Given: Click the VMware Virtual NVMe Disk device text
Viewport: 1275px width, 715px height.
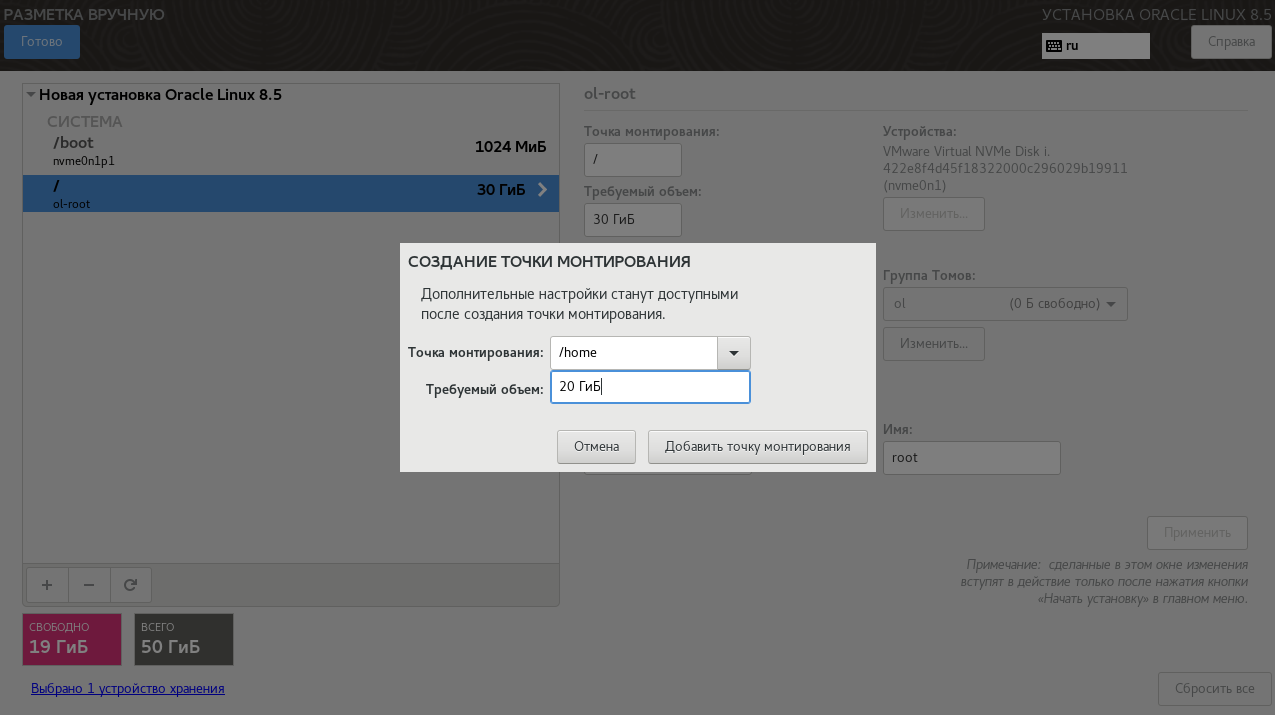Looking at the screenshot, I should [1005, 168].
